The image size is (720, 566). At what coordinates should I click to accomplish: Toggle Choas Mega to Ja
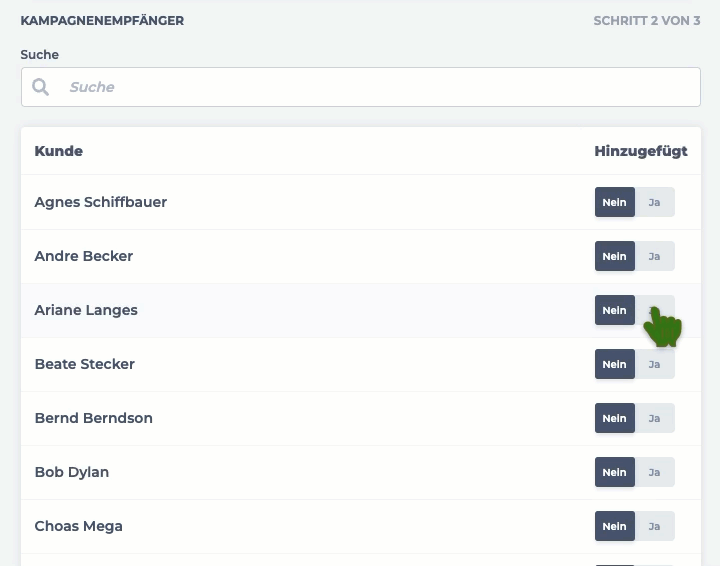tap(655, 526)
